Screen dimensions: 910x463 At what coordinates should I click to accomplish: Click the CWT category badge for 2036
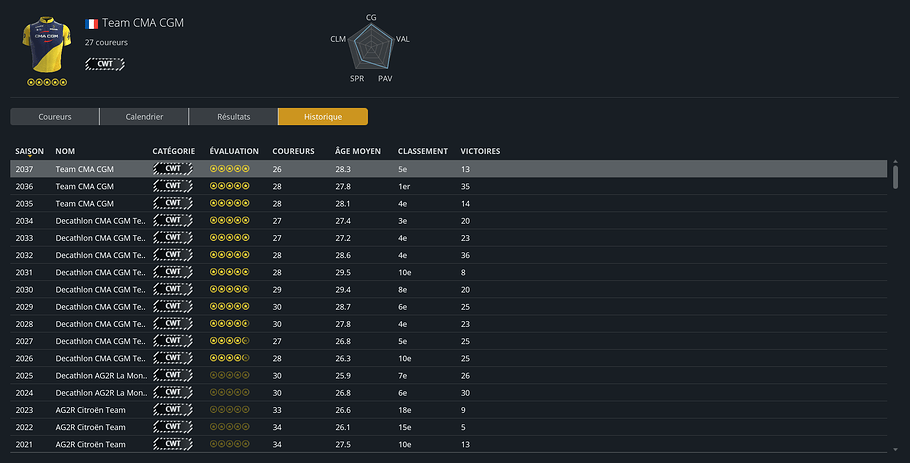point(173,186)
